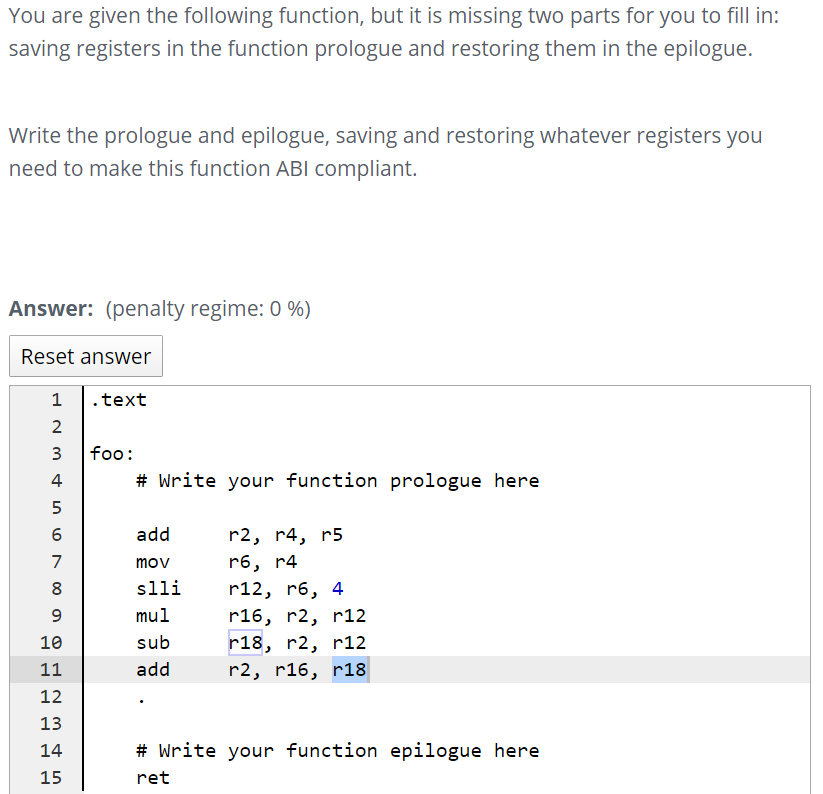823x794 pixels.
Task: Select line number 6 in the gutter
Action: coord(56,534)
